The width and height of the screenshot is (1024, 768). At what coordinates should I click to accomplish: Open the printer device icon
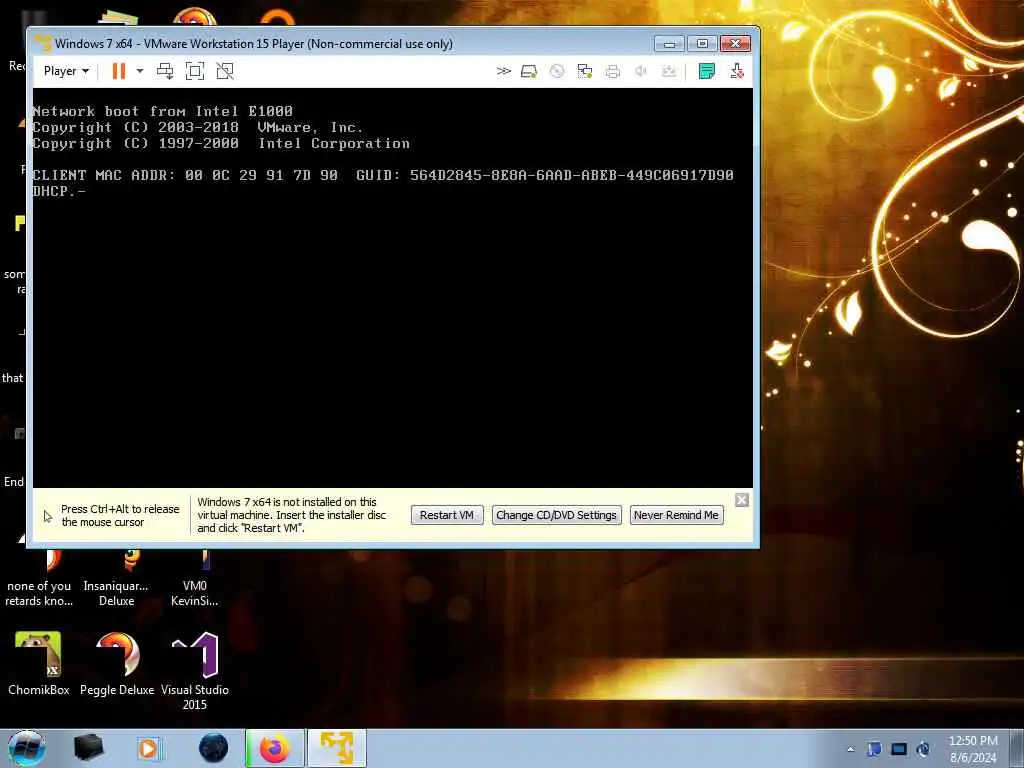613,71
